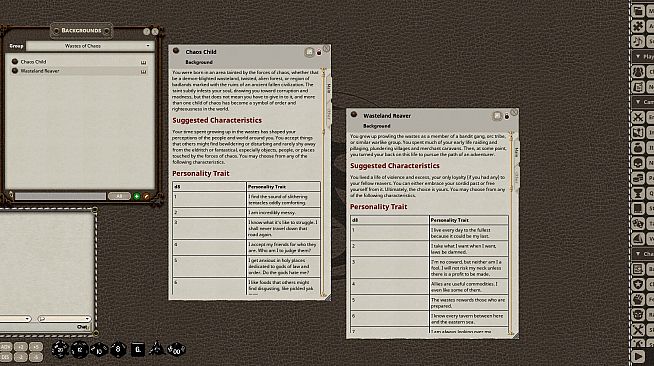Toggle the DIS modifier button
The width and height of the screenshot is (654, 366).
[x=5, y=357]
